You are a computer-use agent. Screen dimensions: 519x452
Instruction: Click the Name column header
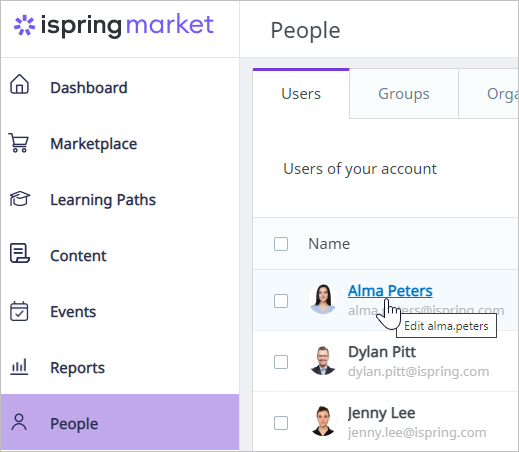[x=329, y=244]
